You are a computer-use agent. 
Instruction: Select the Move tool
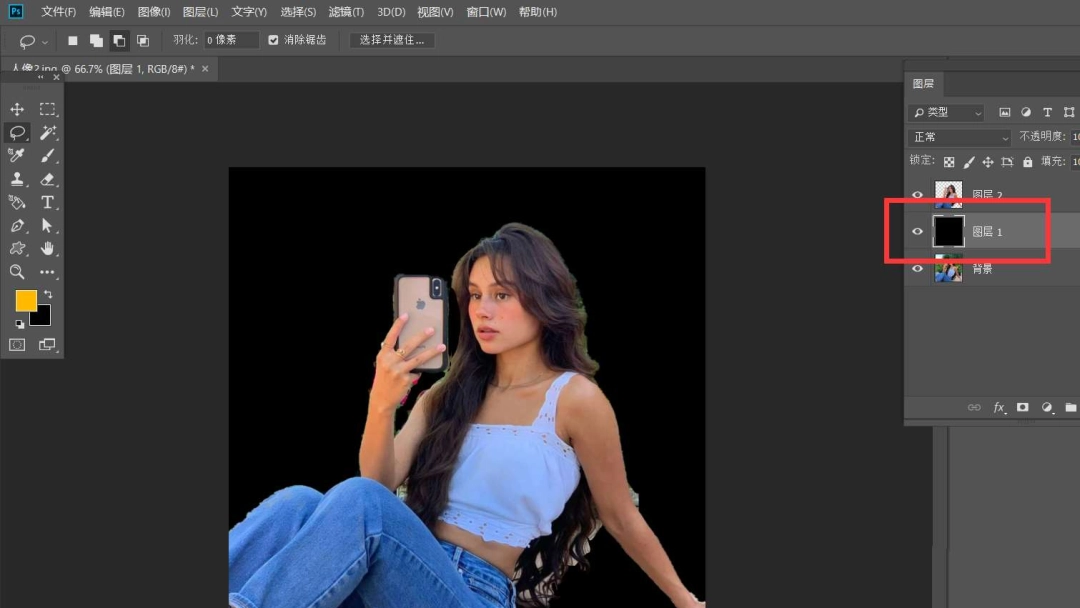tap(17, 109)
